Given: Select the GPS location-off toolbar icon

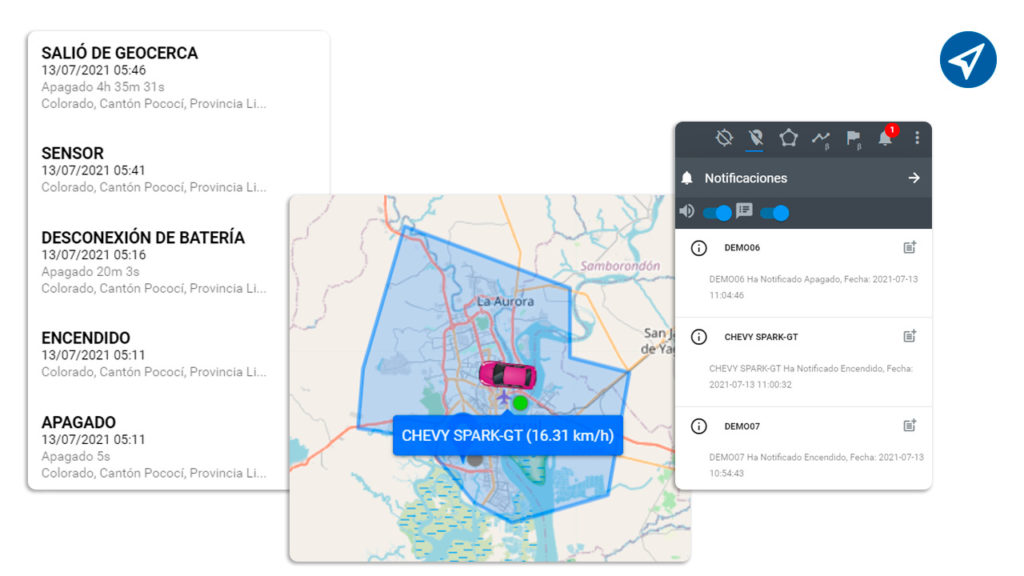Looking at the screenshot, I should coord(724,138).
